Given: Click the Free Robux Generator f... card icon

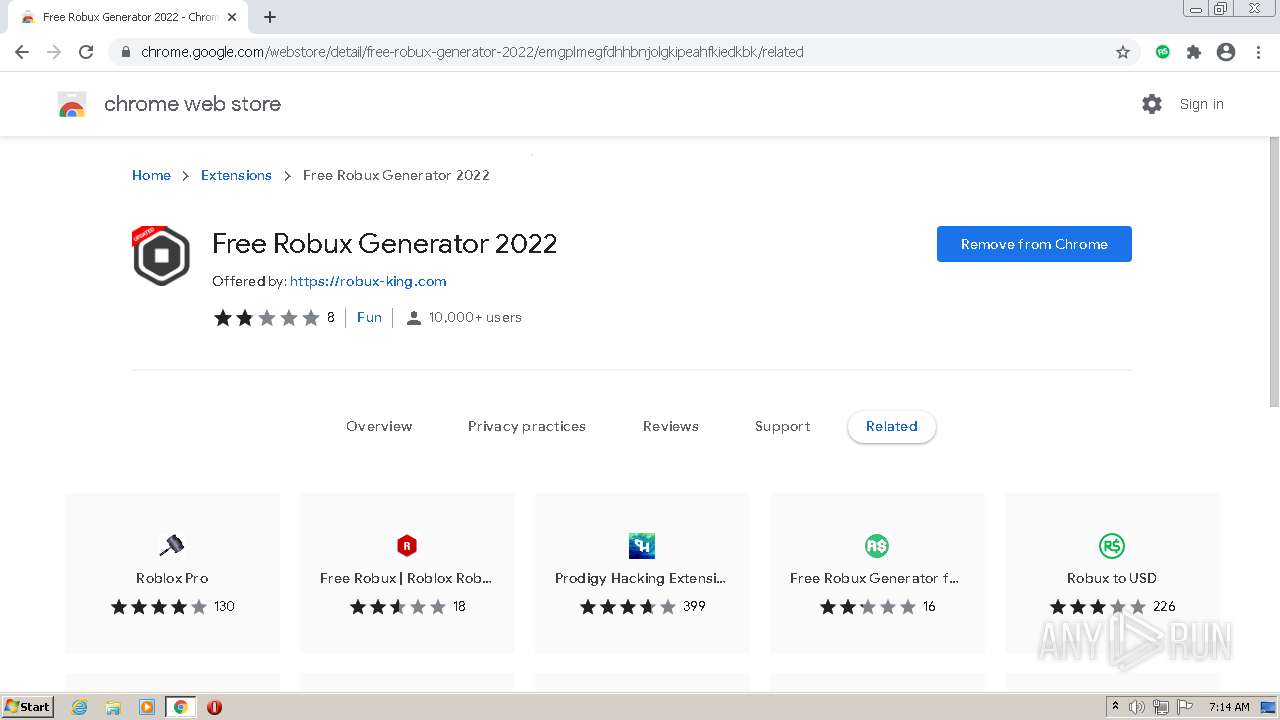Looking at the screenshot, I should point(877,546).
